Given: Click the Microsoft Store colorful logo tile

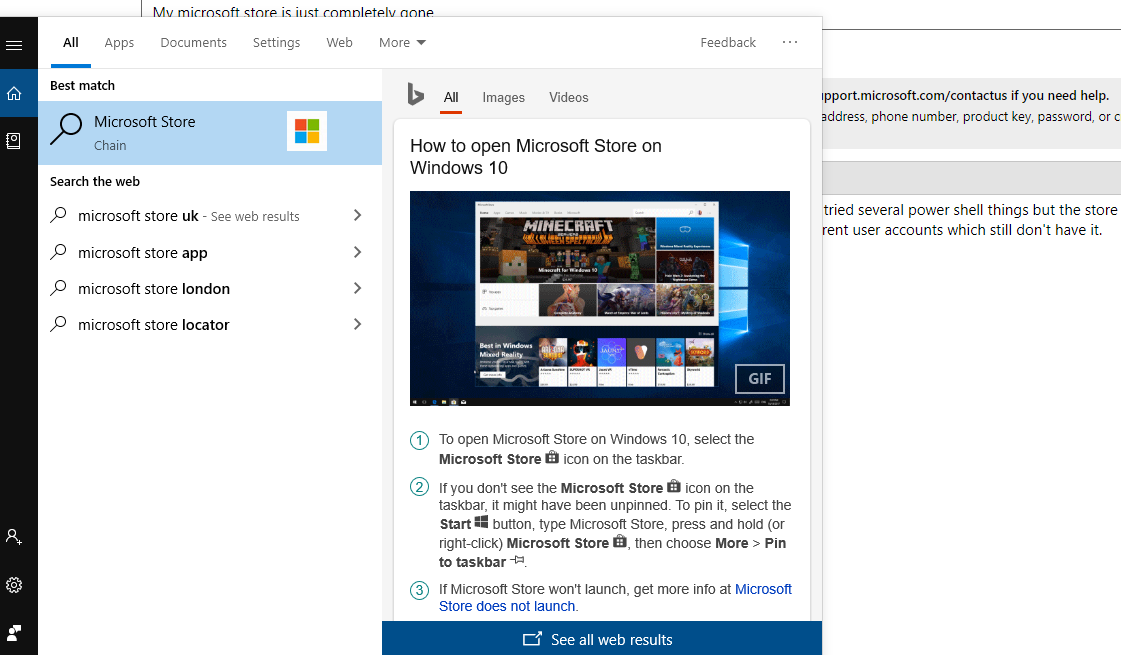Looking at the screenshot, I should (x=307, y=131).
